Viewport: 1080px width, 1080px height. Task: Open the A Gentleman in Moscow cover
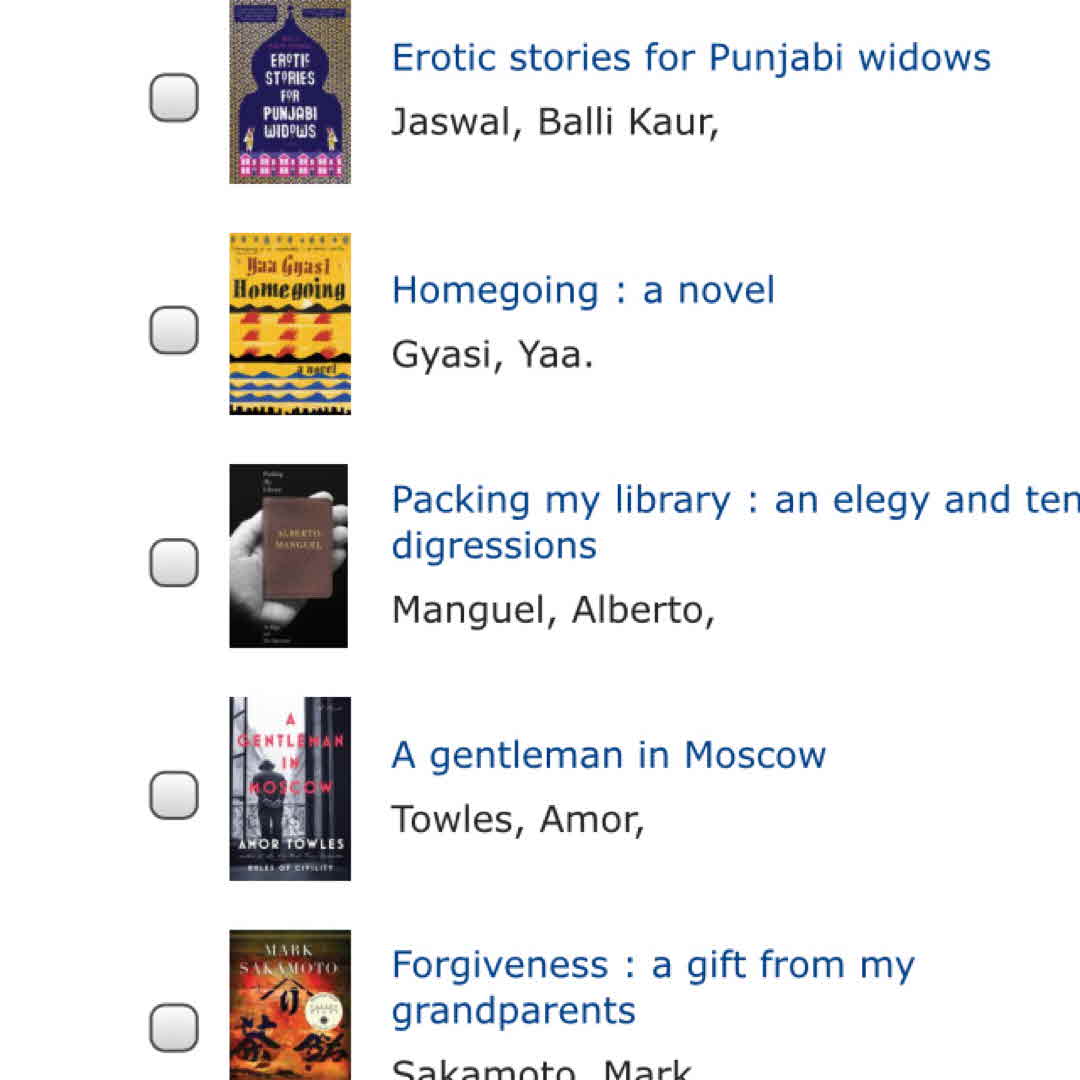(x=290, y=788)
